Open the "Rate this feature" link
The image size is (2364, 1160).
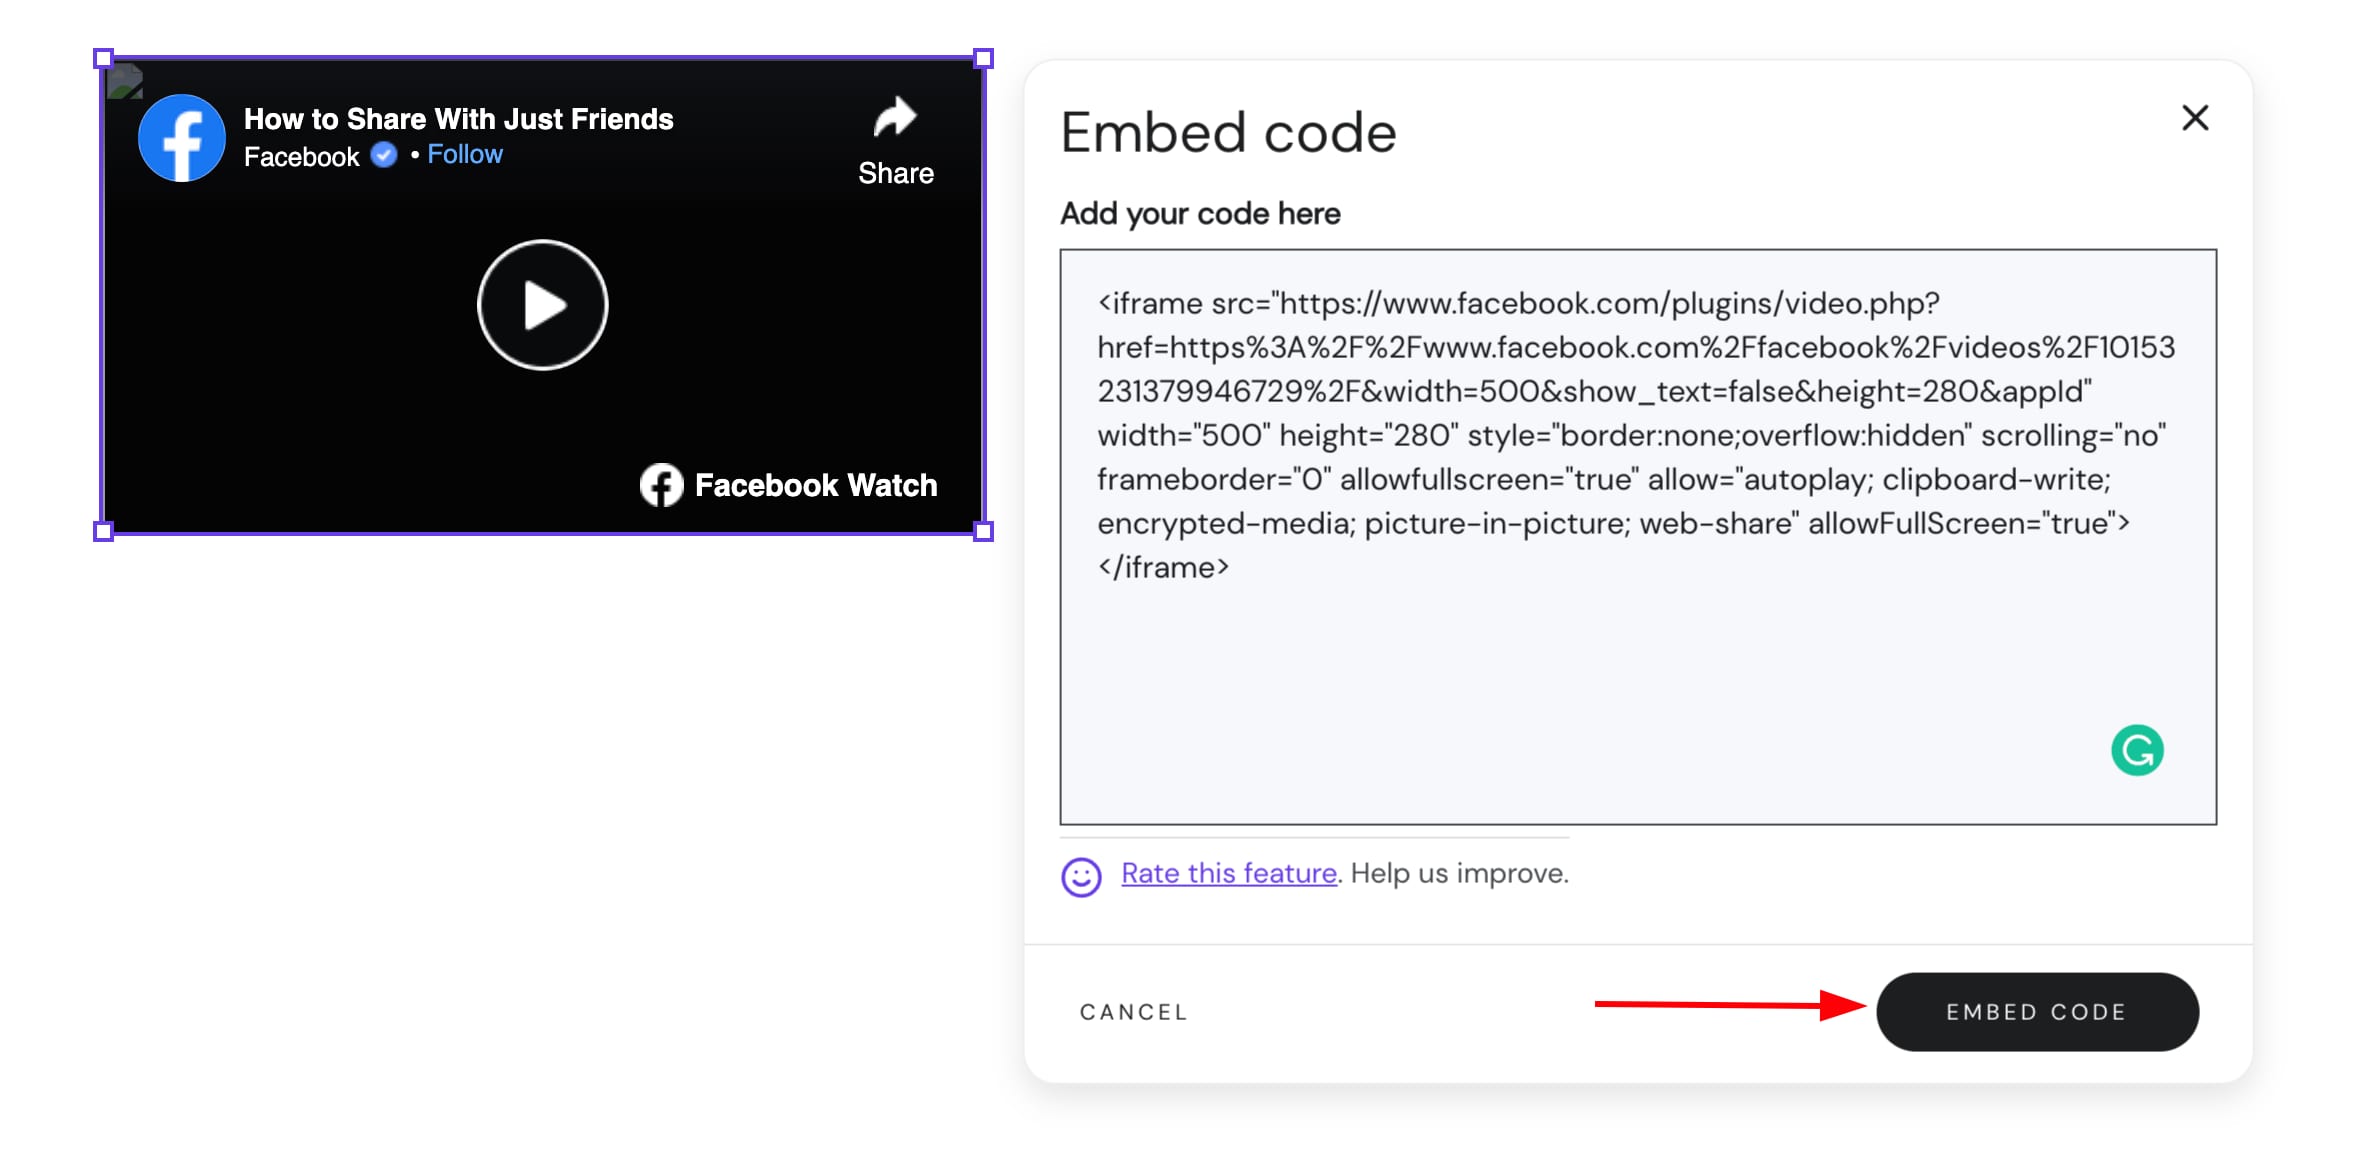tap(1229, 873)
